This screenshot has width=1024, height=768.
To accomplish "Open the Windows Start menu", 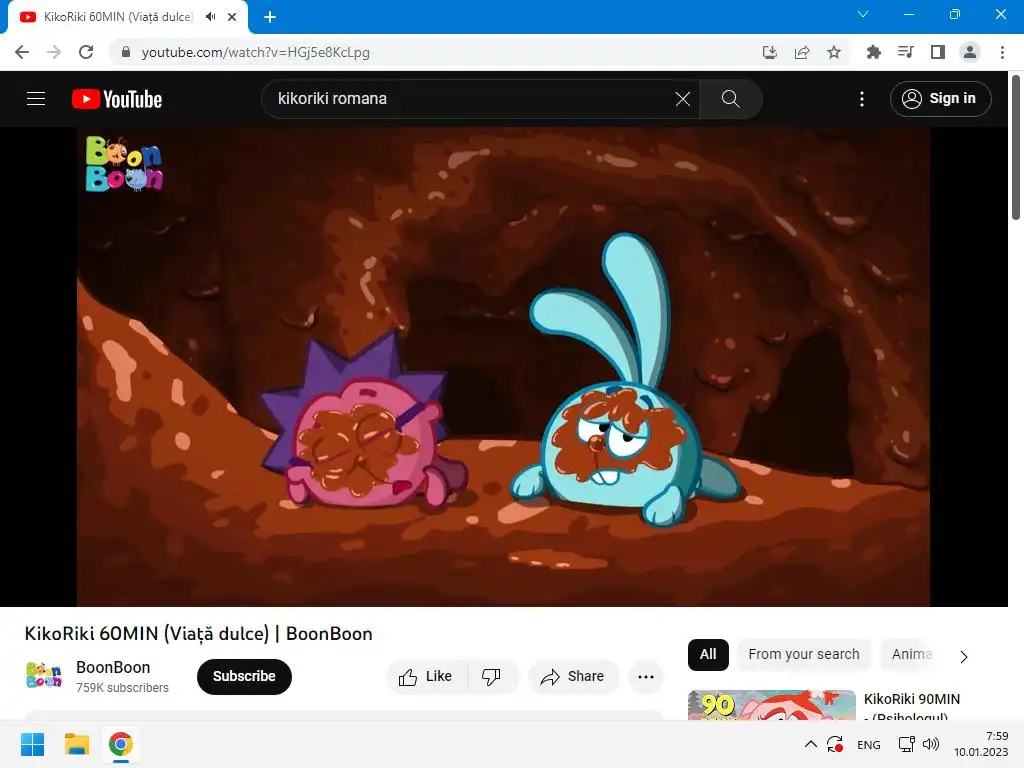I will point(33,744).
